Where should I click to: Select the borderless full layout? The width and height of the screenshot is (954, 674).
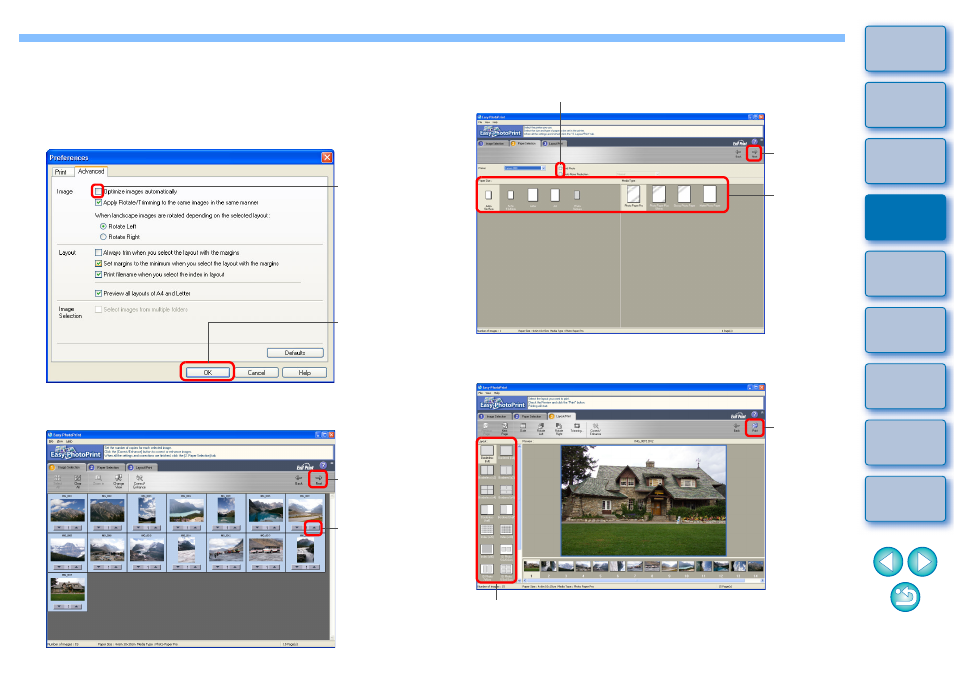coord(487,453)
